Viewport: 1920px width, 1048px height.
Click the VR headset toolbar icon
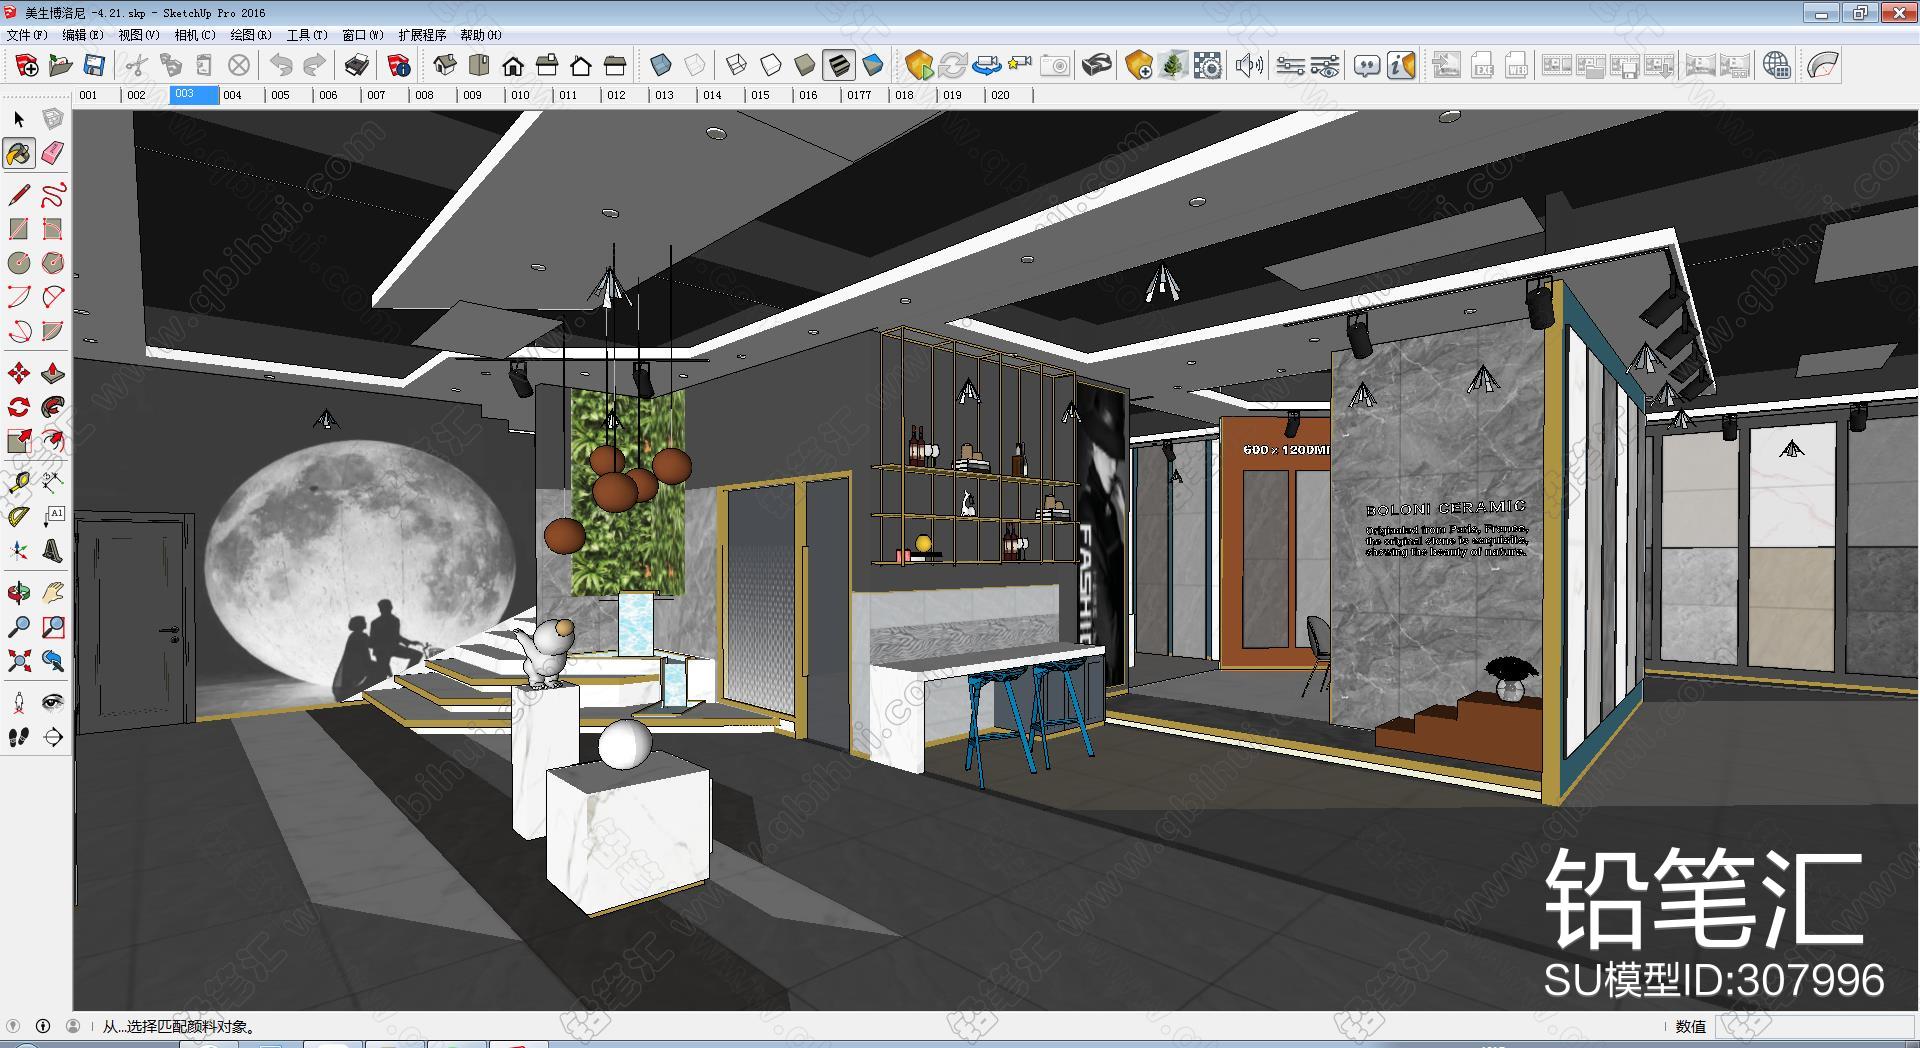[x=1097, y=66]
